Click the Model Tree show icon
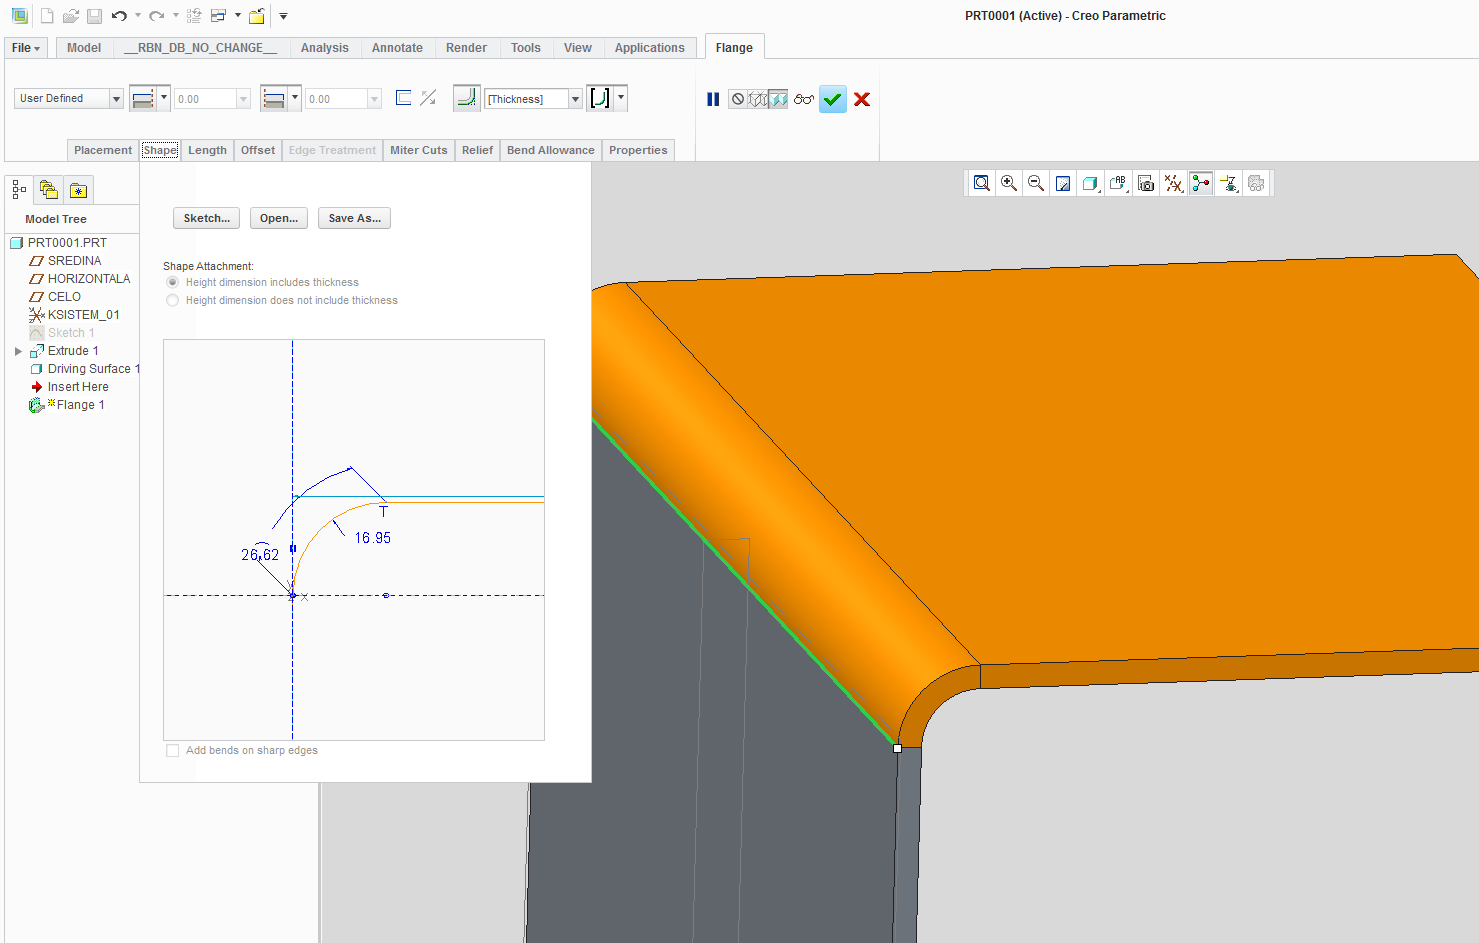The height and width of the screenshot is (943, 1479). click(19, 190)
